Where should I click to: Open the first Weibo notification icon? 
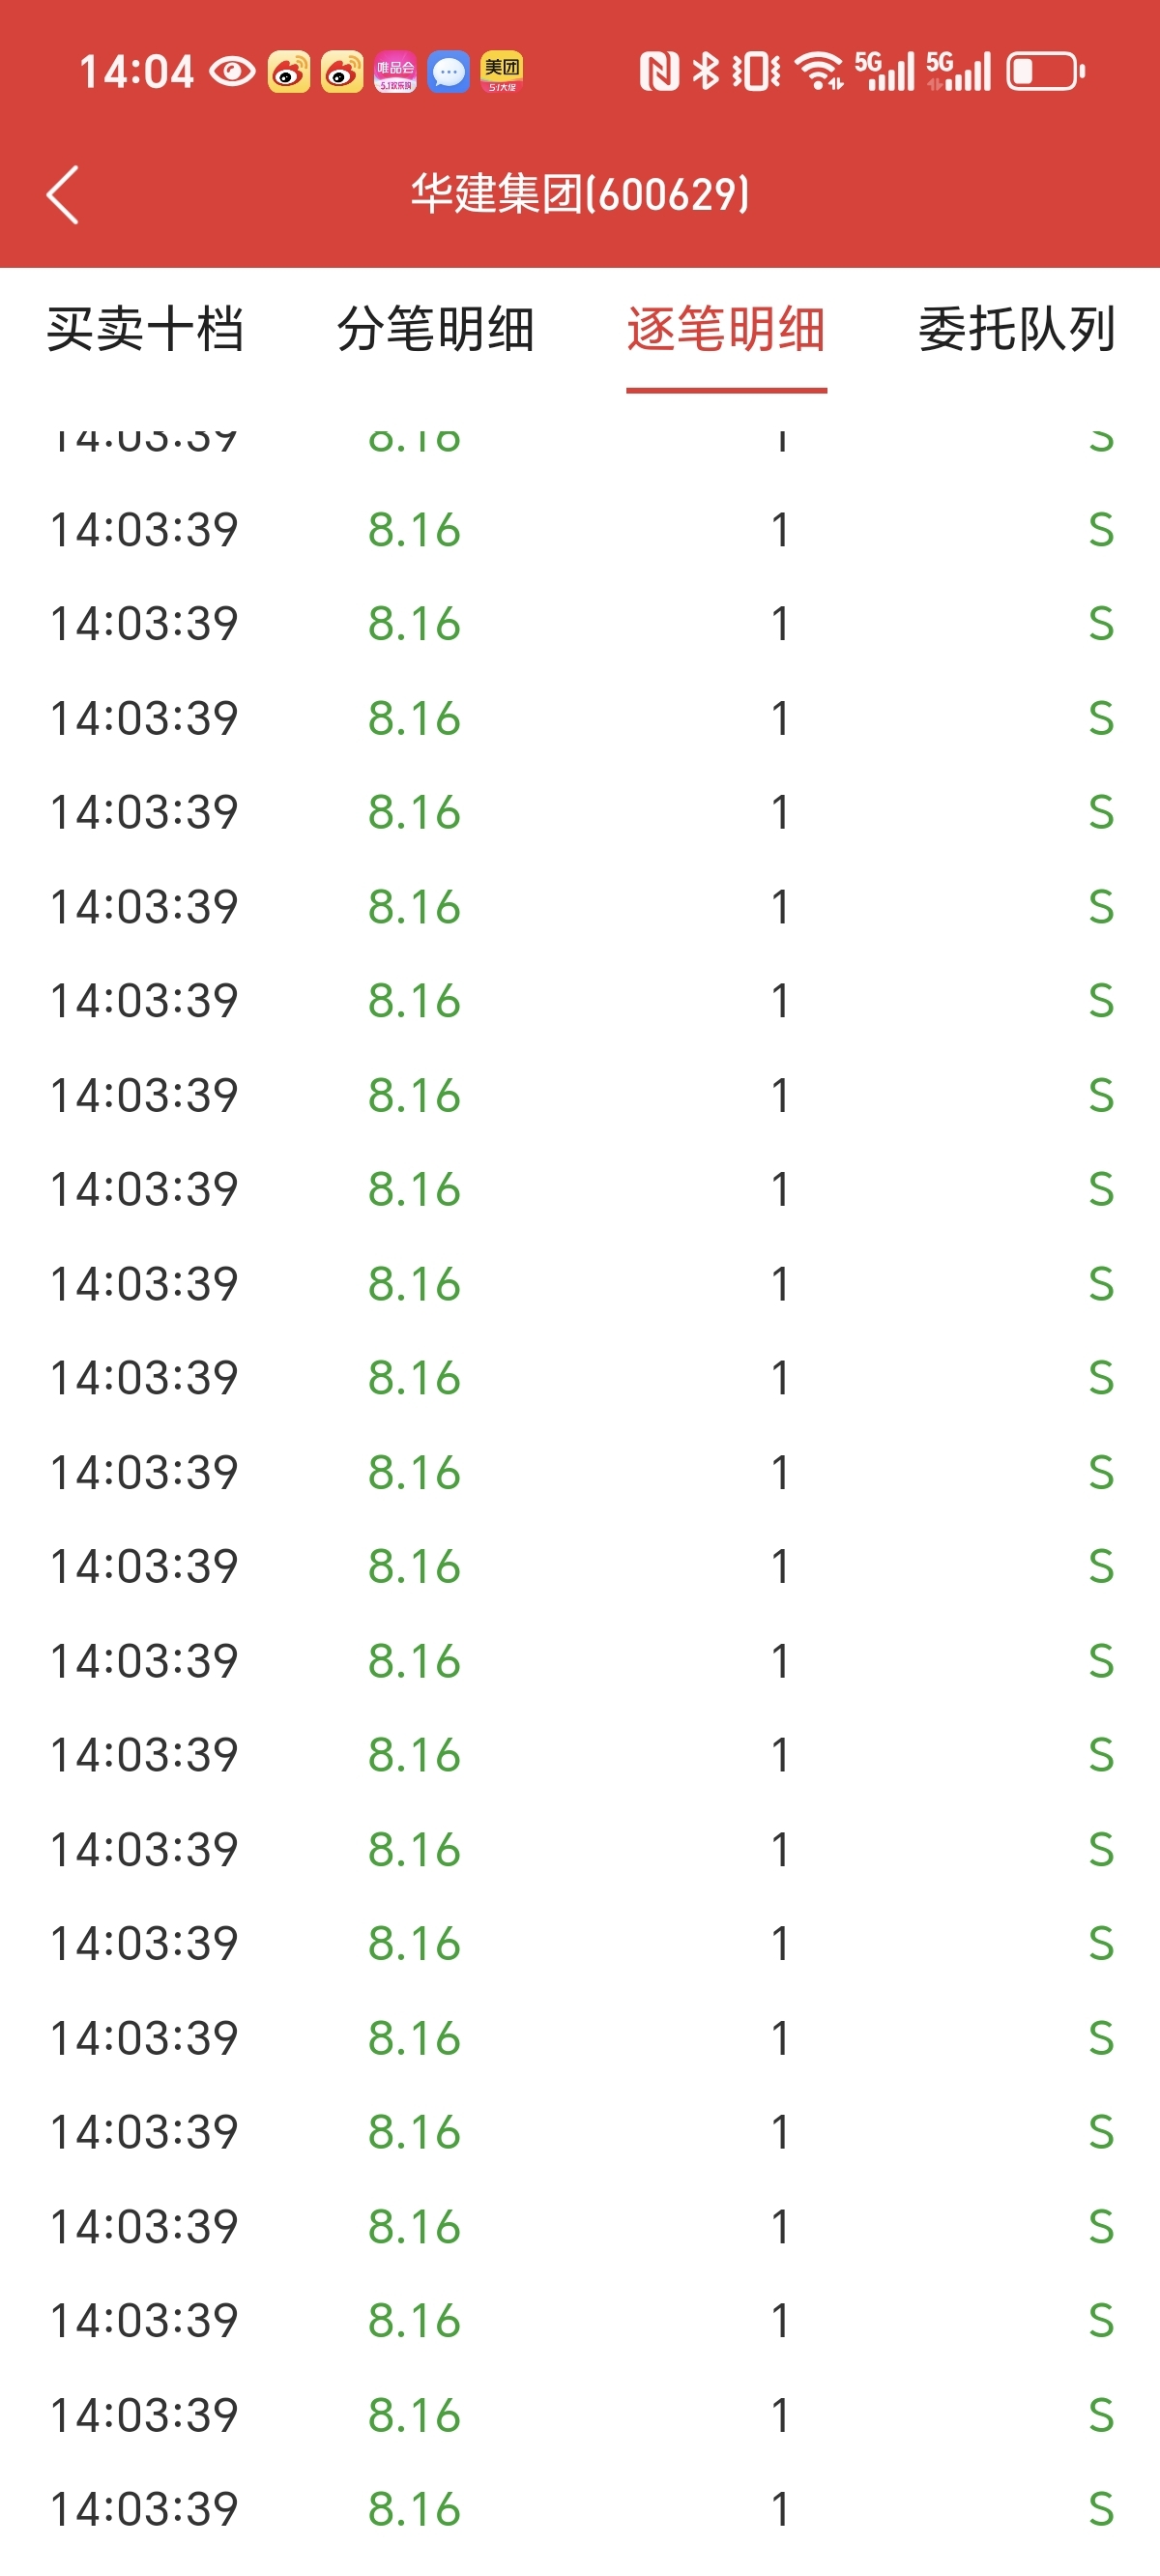[289, 72]
